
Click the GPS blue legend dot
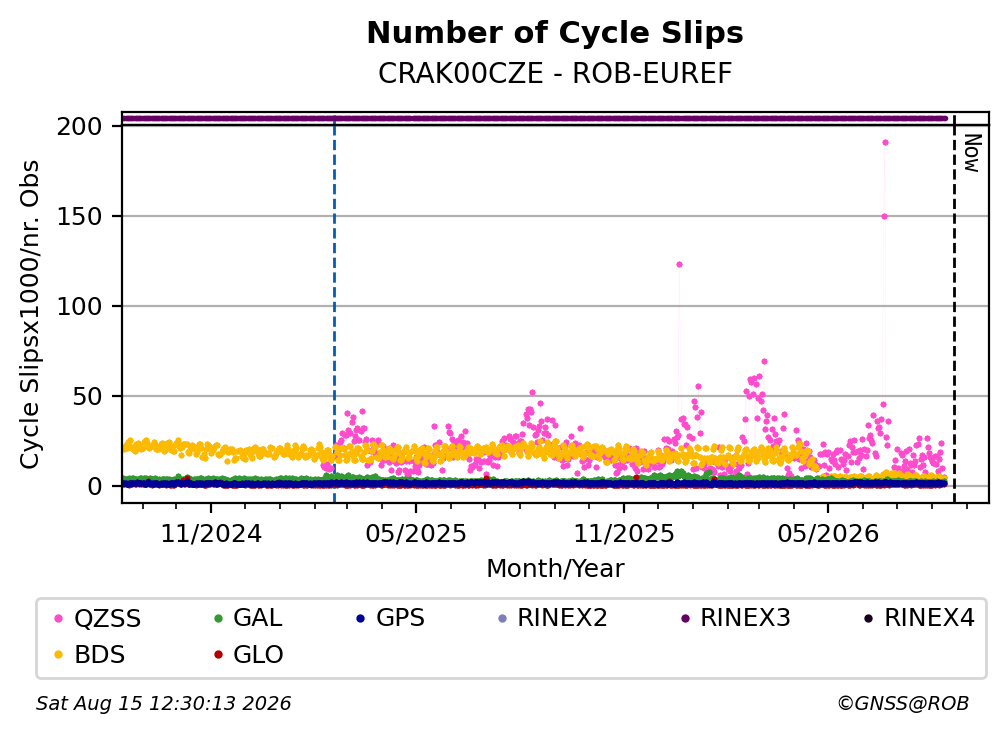(x=361, y=618)
